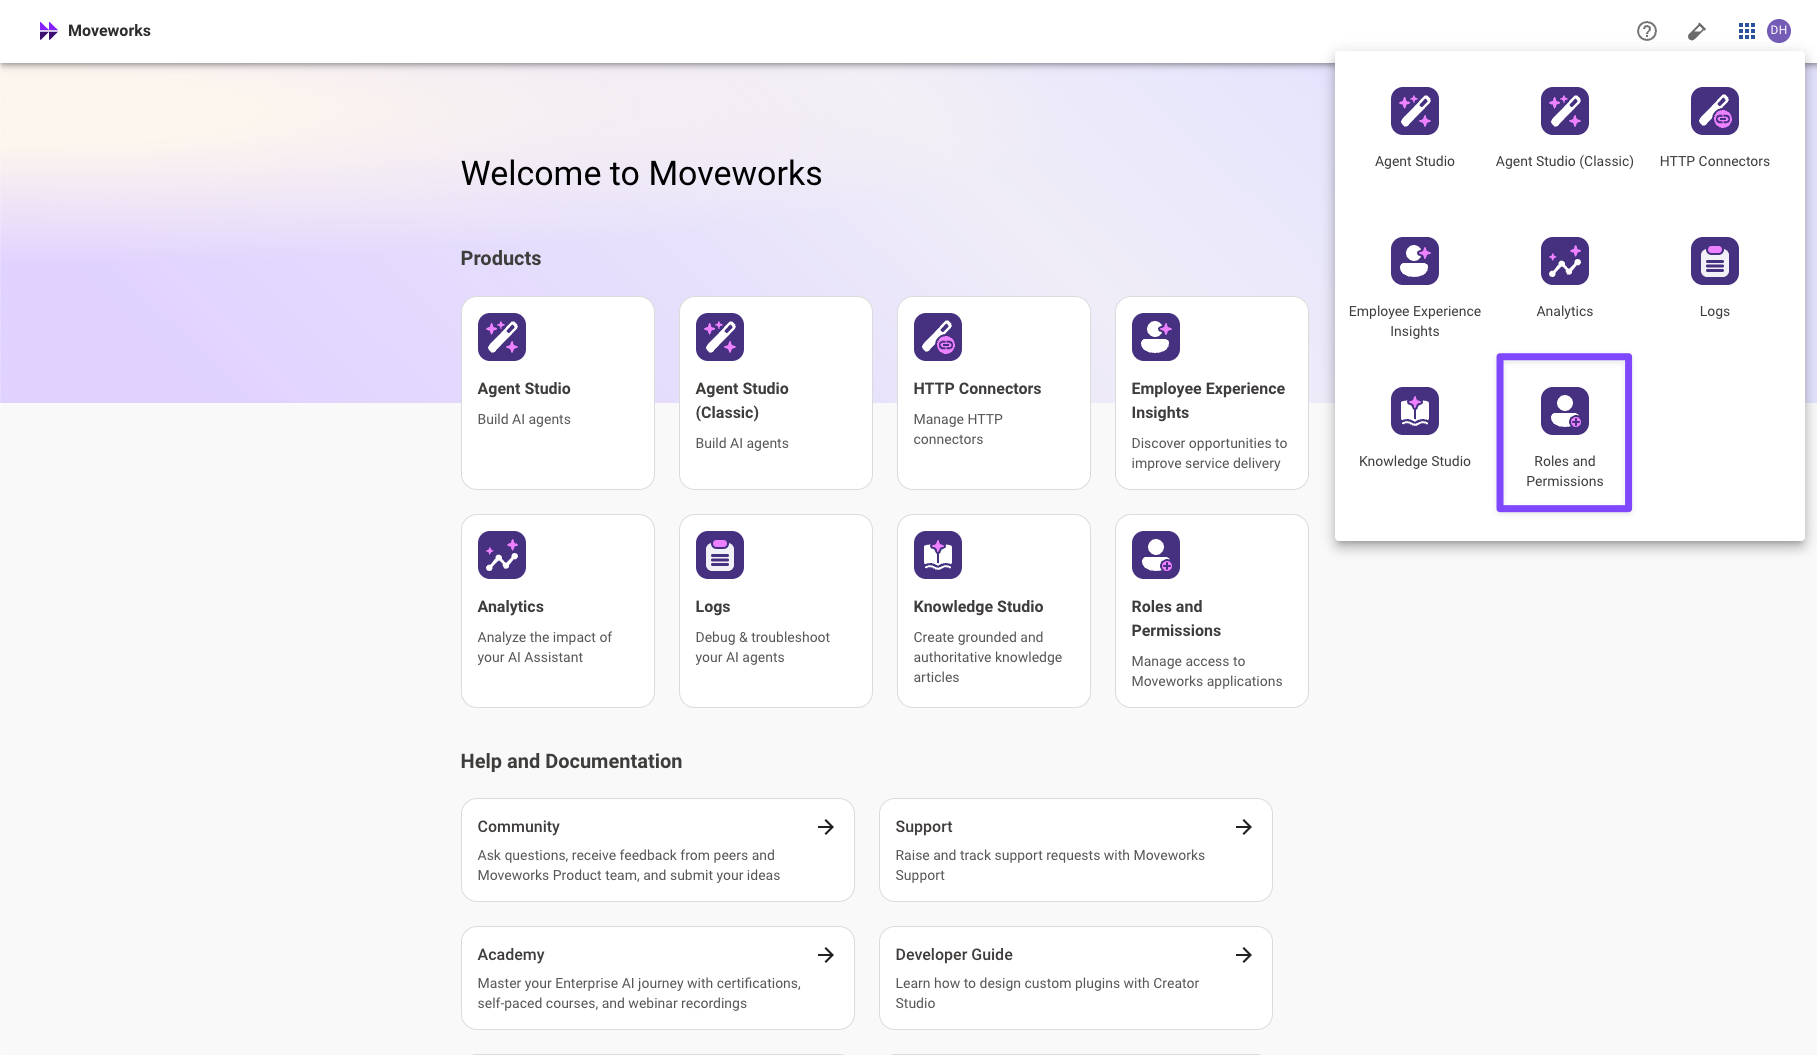Screen dimensions: 1817x1055
Task: Click 'Ask questions, receive feedback' description
Action: click(x=629, y=865)
